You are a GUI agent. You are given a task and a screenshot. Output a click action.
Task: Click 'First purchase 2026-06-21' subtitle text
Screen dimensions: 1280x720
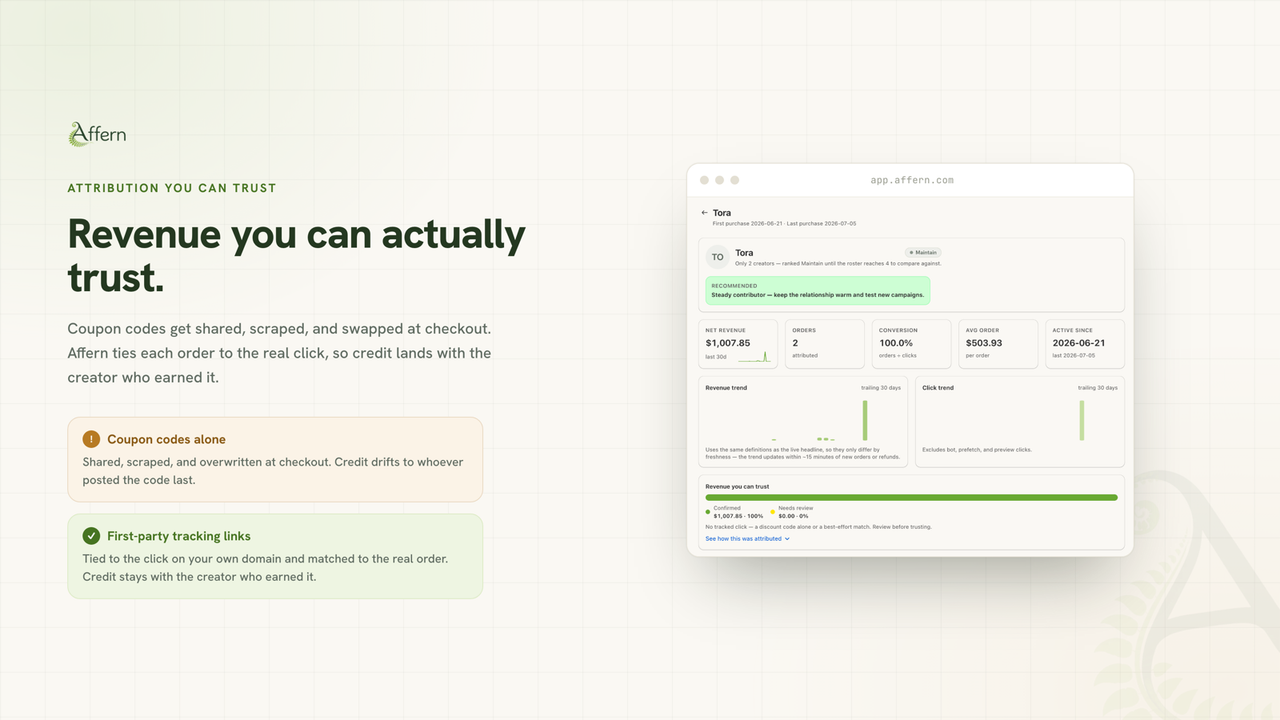click(x=747, y=224)
